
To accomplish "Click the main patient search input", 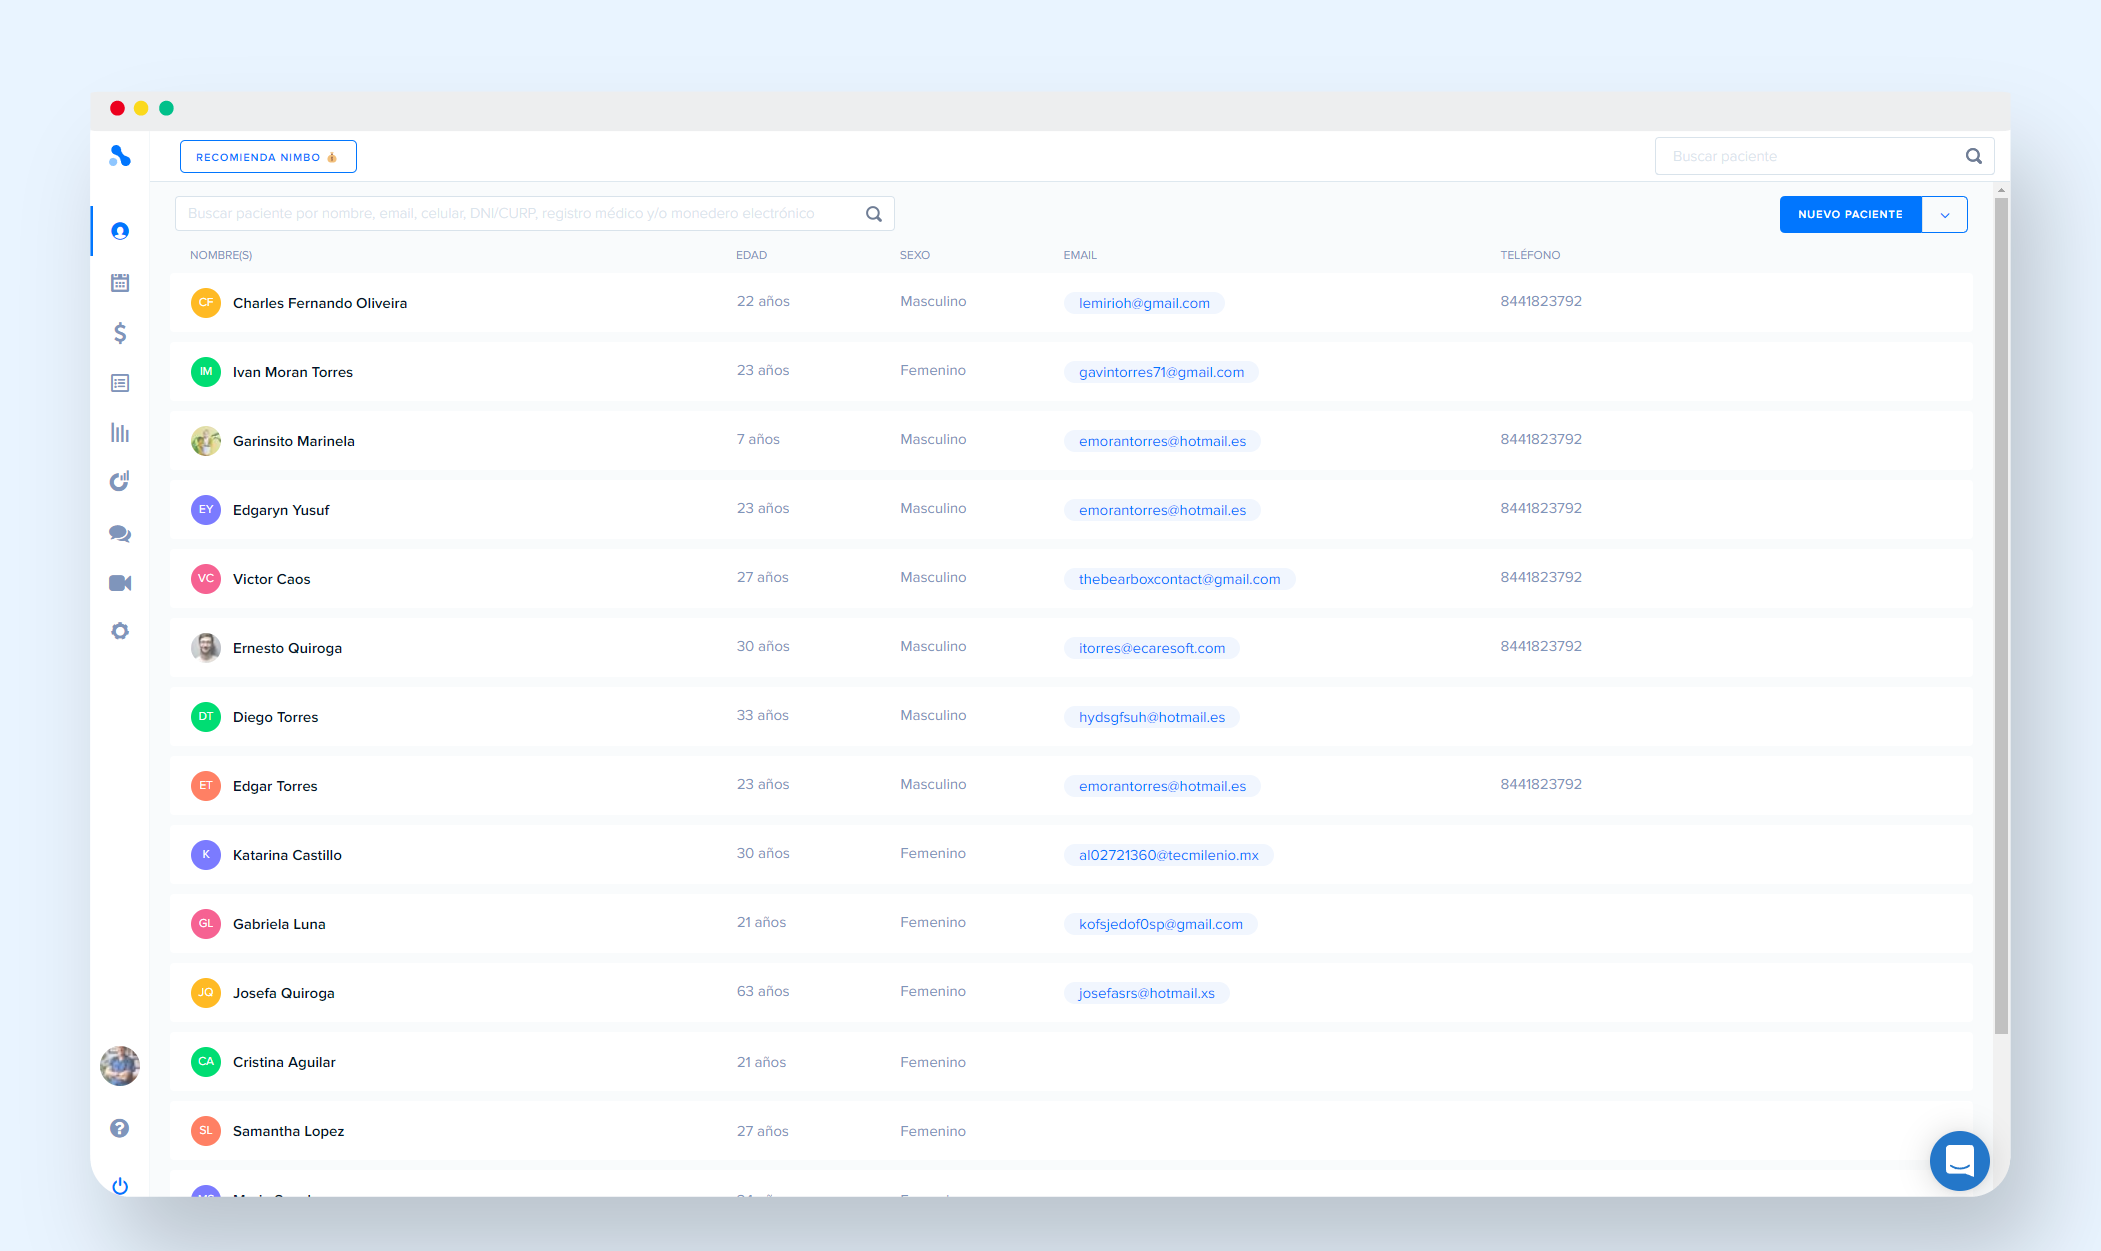I will click(520, 213).
